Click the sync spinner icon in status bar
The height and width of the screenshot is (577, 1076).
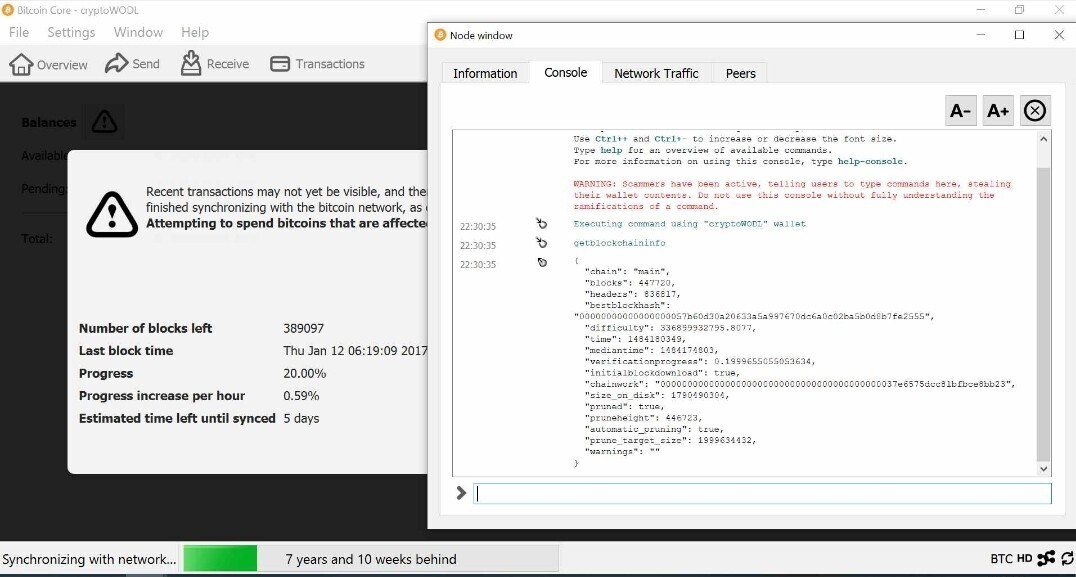click(x=1068, y=558)
